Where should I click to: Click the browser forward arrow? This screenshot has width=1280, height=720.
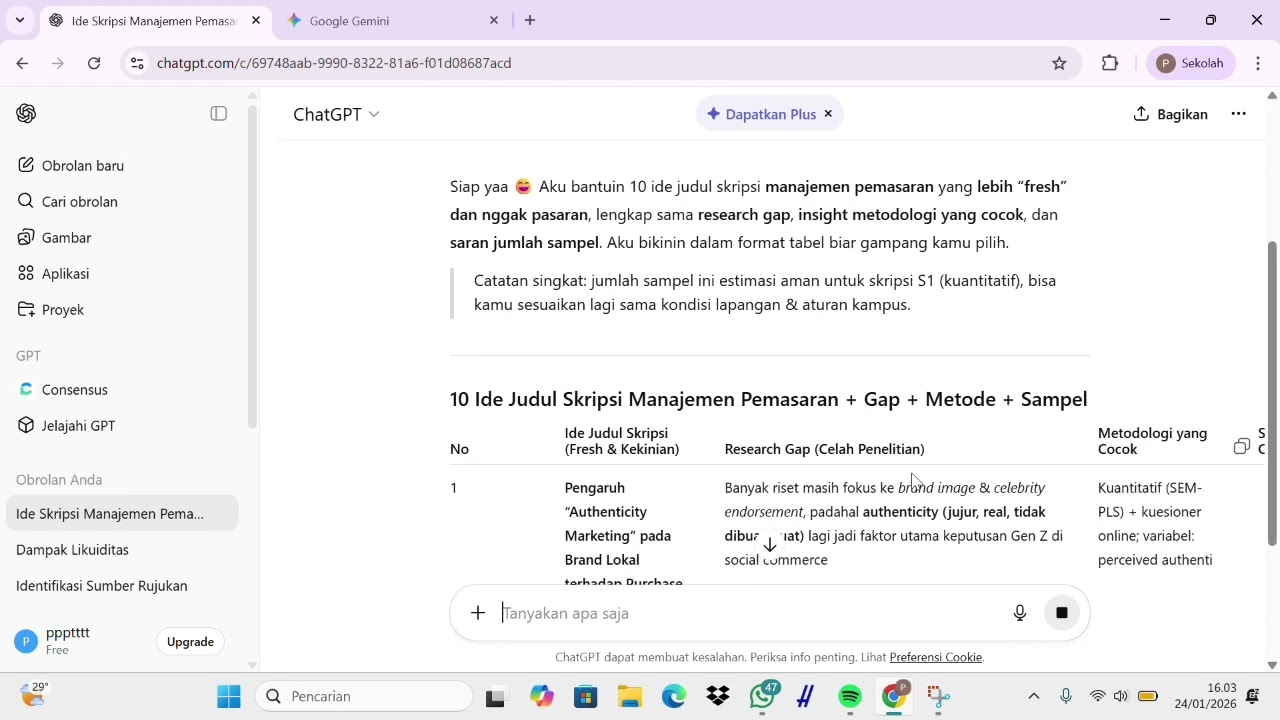[x=58, y=63]
